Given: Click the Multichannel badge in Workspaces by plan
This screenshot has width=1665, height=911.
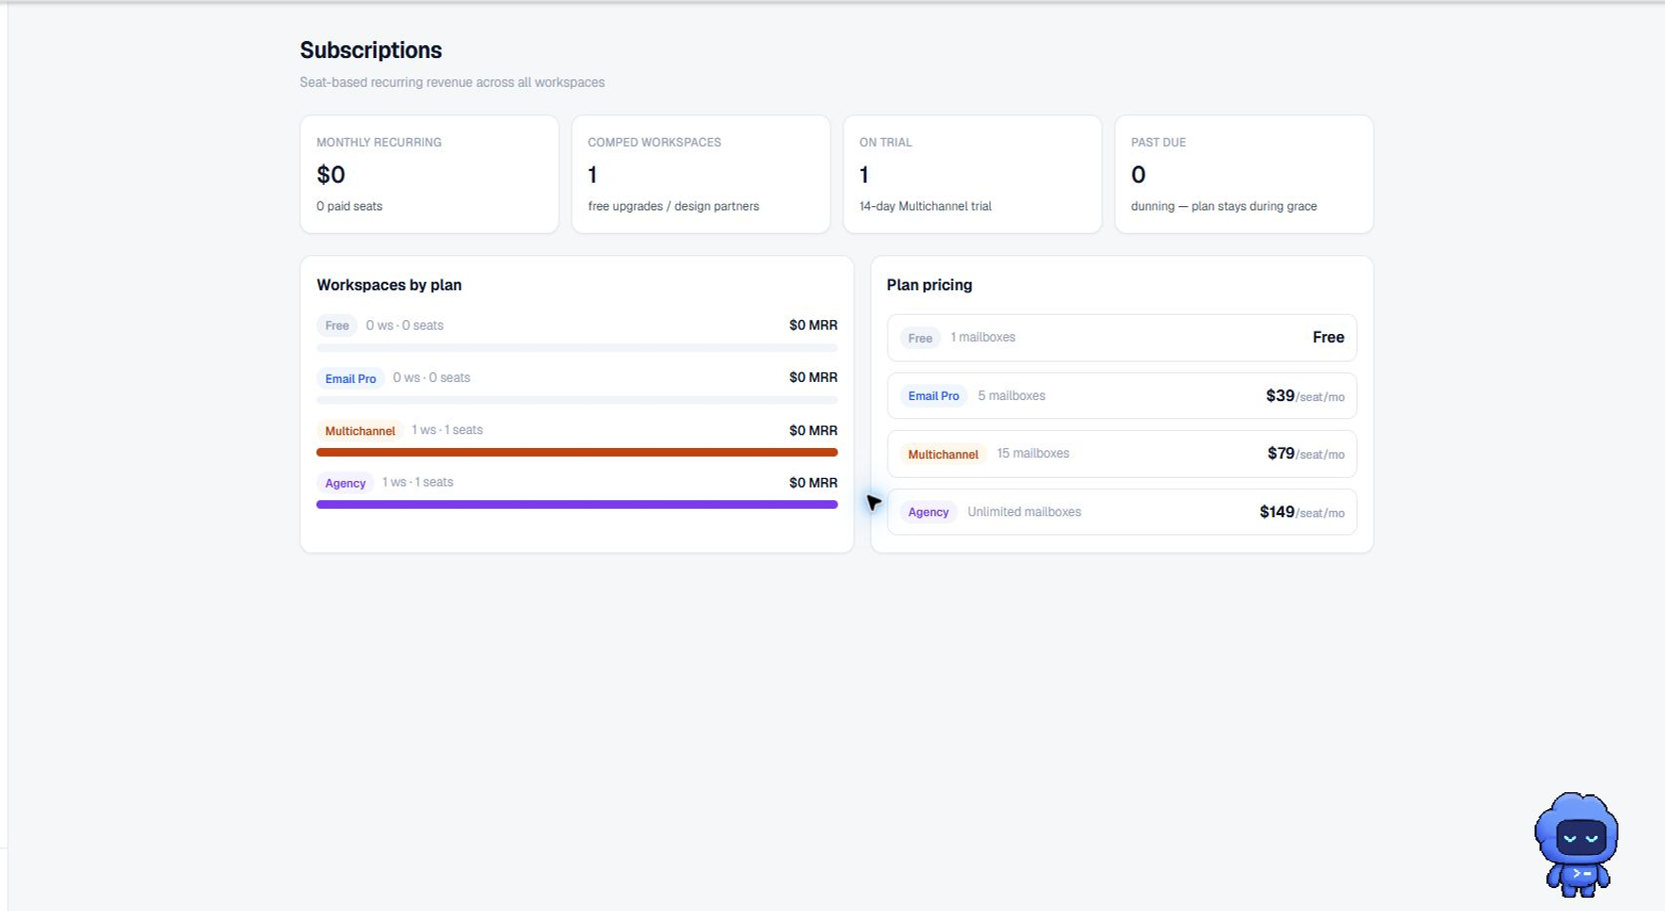Looking at the screenshot, I should click(x=360, y=431).
